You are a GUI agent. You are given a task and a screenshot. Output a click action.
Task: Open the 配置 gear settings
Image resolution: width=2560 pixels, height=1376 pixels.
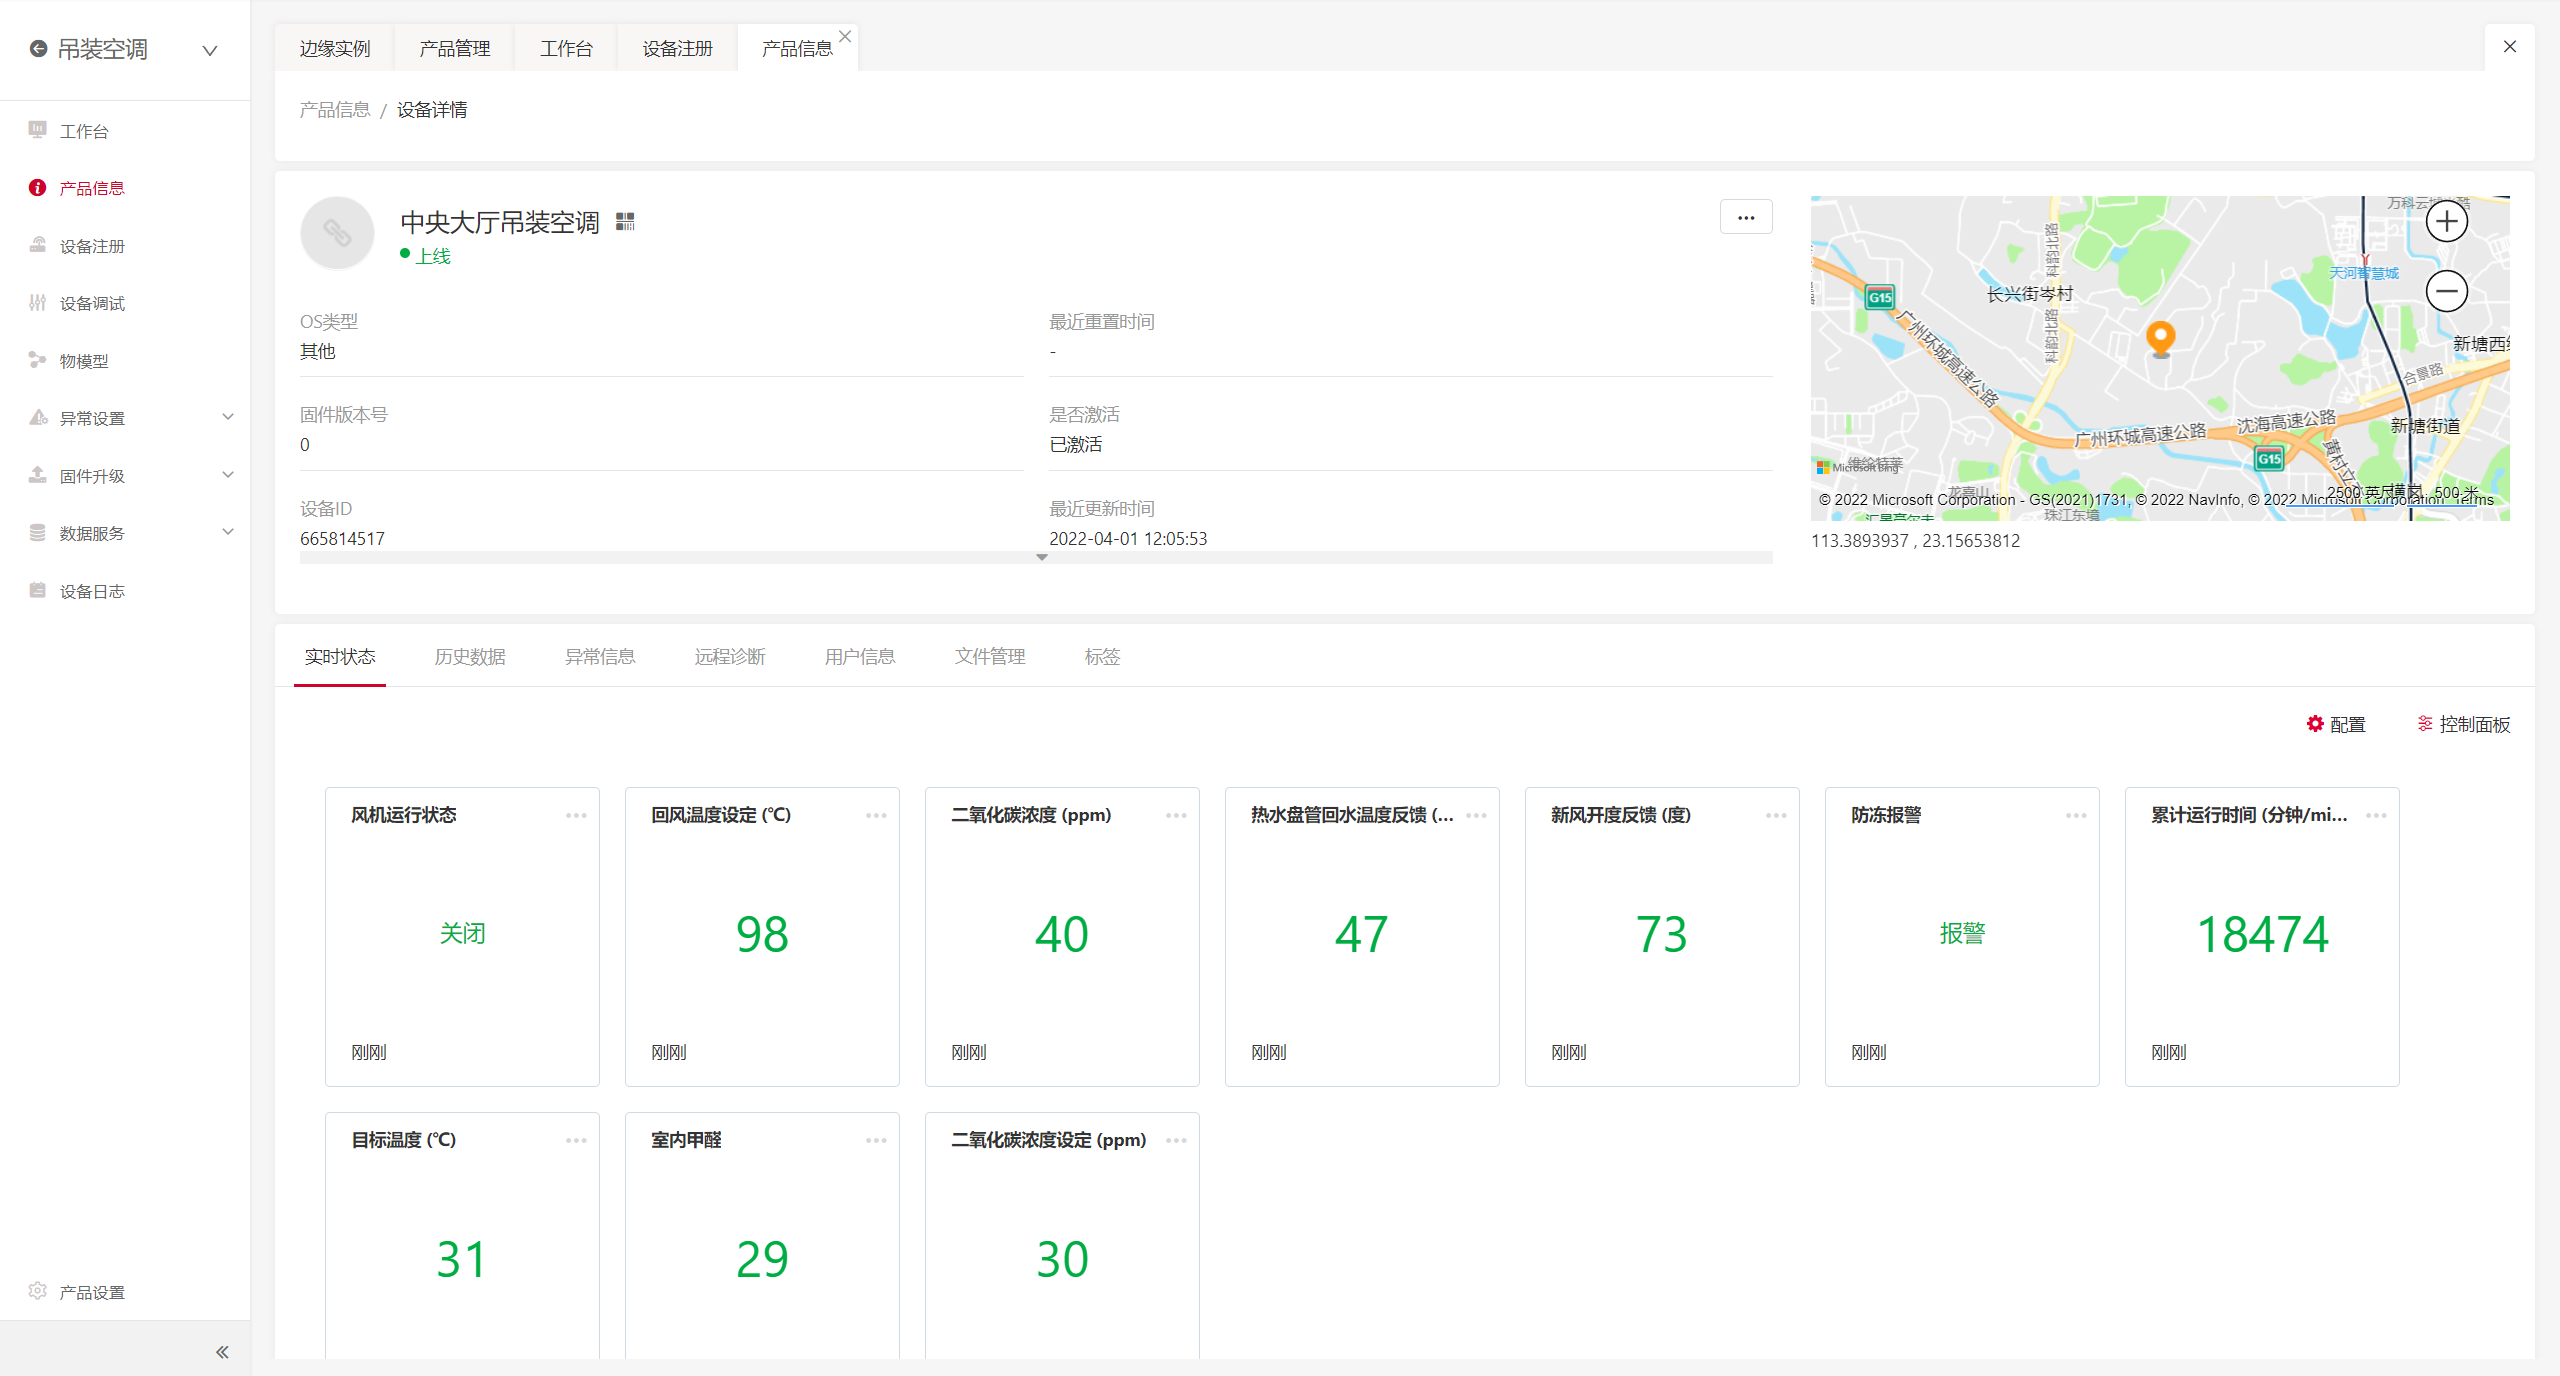tap(2335, 724)
